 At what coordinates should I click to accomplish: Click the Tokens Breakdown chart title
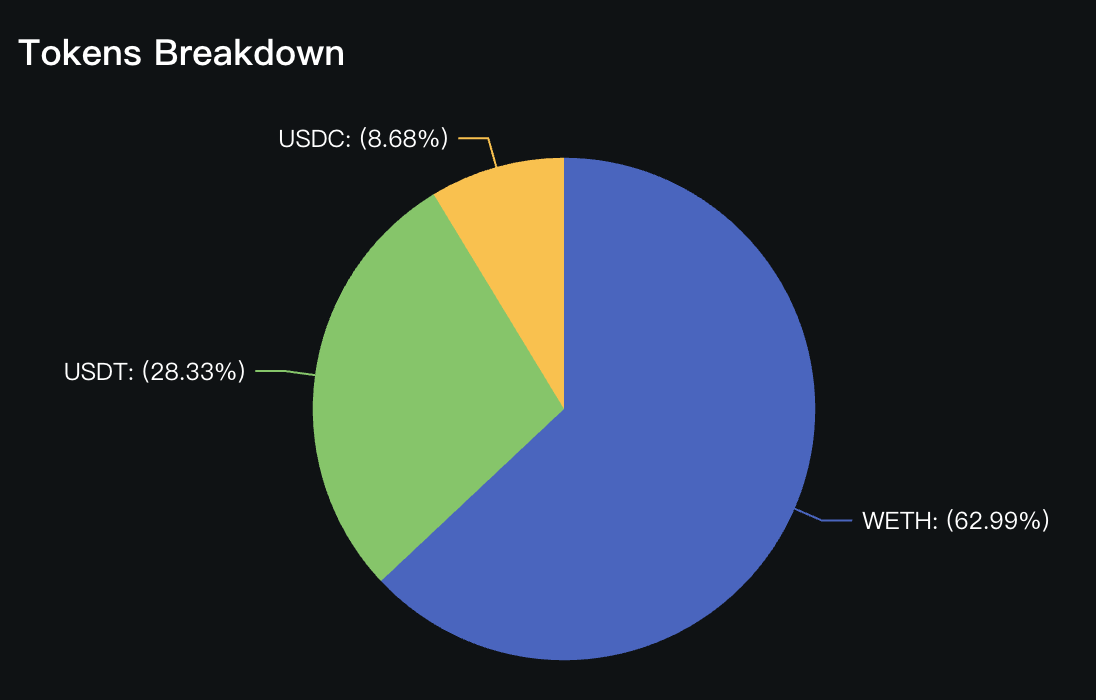pyautogui.click(x=181, y=53)
